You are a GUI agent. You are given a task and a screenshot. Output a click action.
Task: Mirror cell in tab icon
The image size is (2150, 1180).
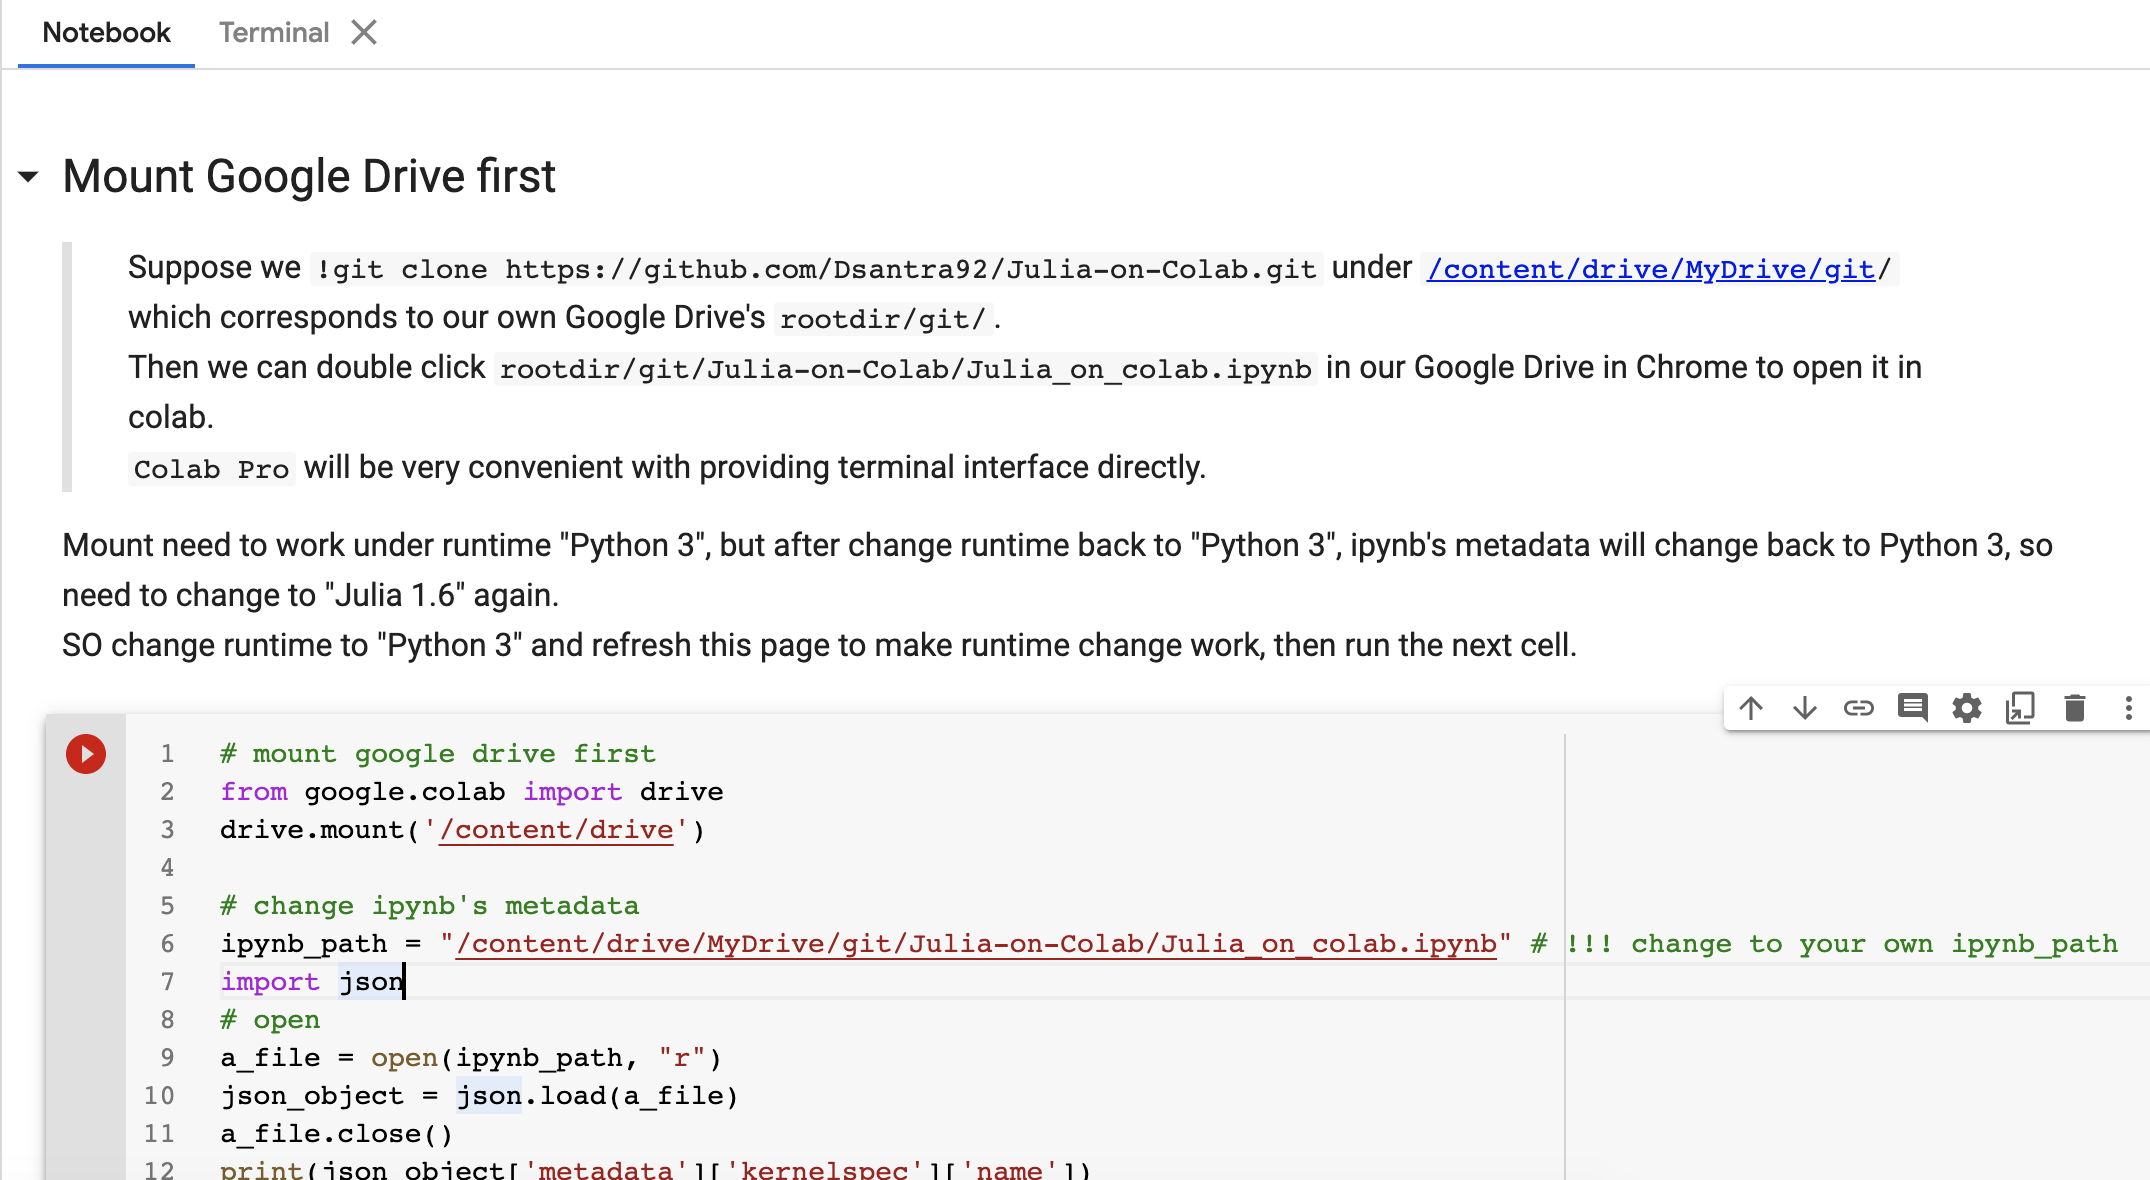pos(2020,709)
